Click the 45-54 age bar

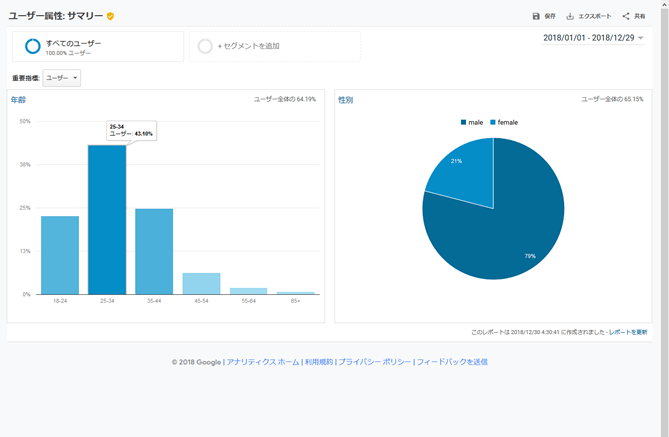pyautogui.click(x=201, y=283)
